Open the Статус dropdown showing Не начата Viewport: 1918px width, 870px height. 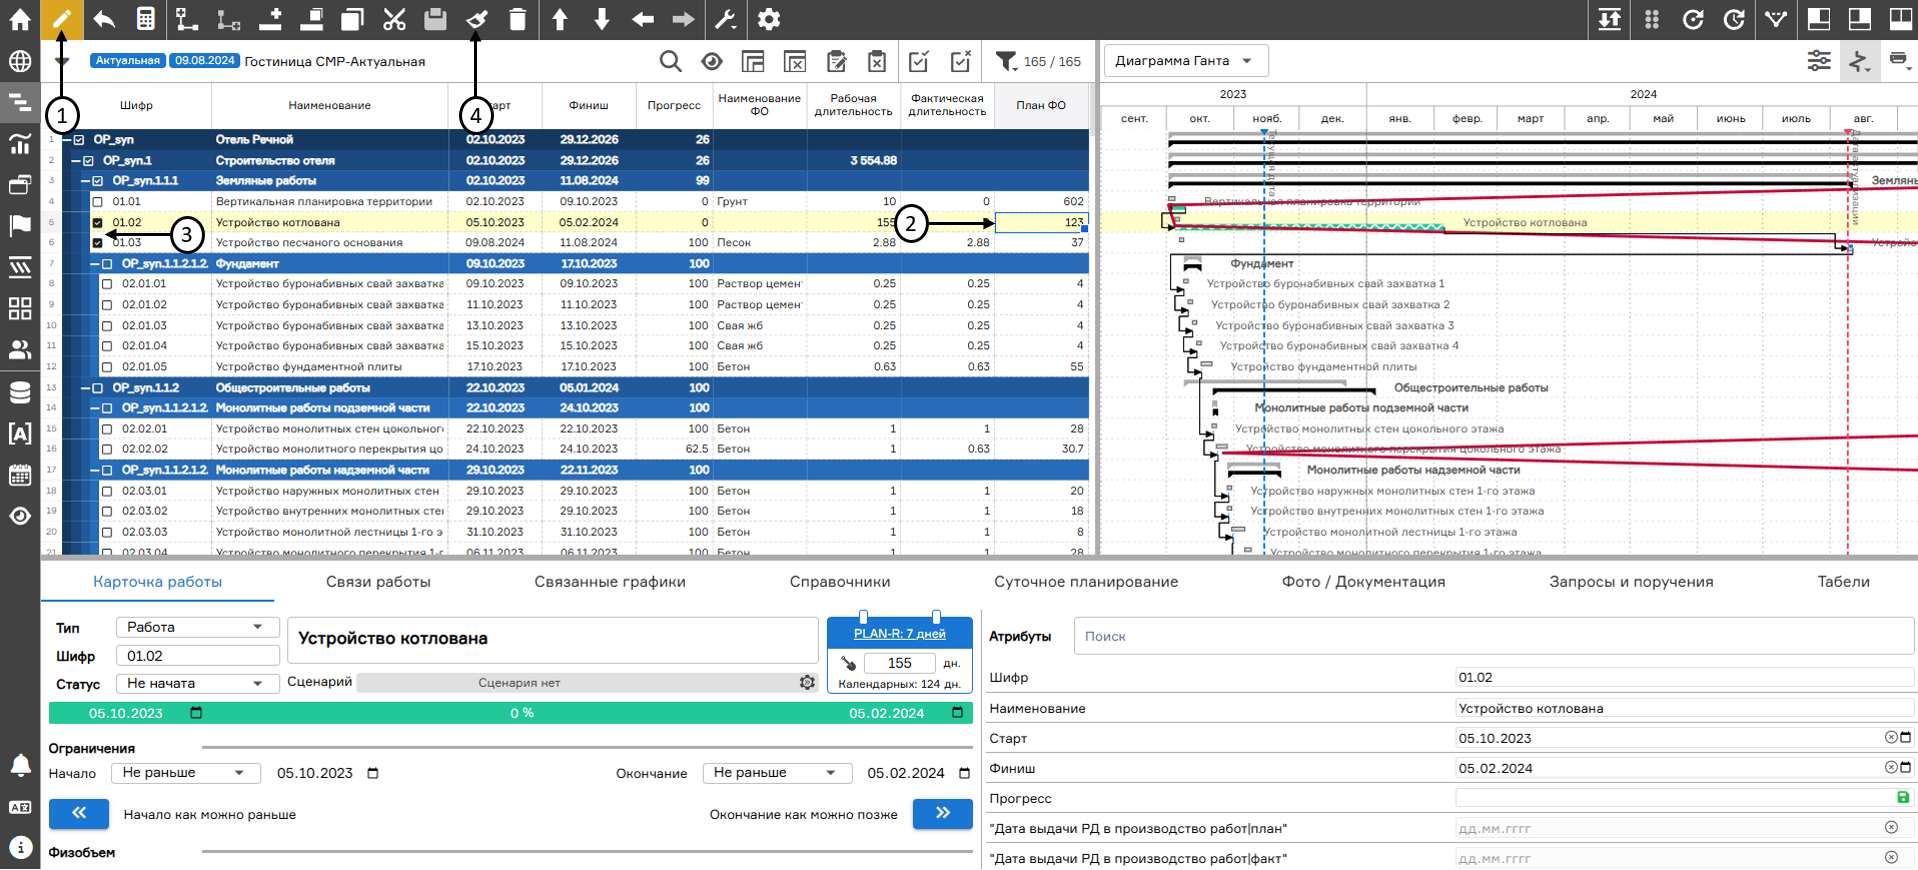197,683
